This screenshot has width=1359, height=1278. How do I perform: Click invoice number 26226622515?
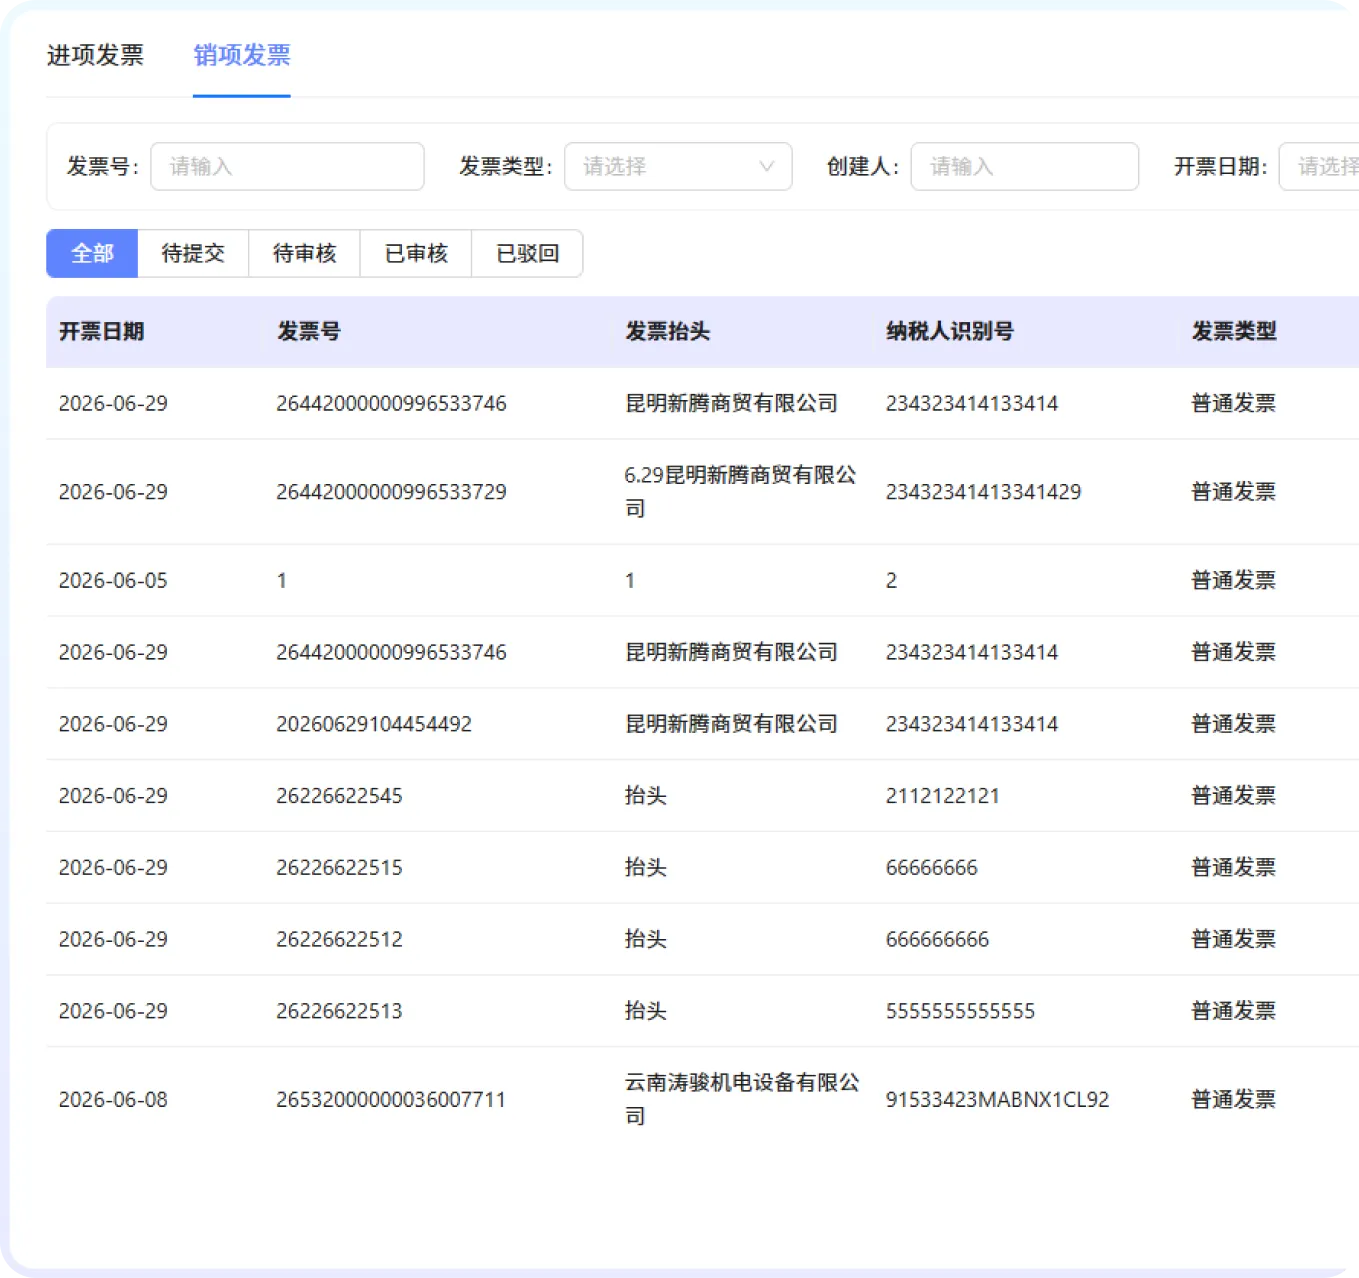[340, 868]
